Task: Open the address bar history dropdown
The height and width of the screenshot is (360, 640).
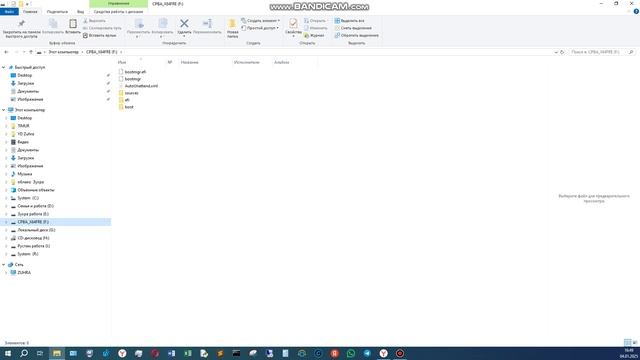Action: (556, 52)
